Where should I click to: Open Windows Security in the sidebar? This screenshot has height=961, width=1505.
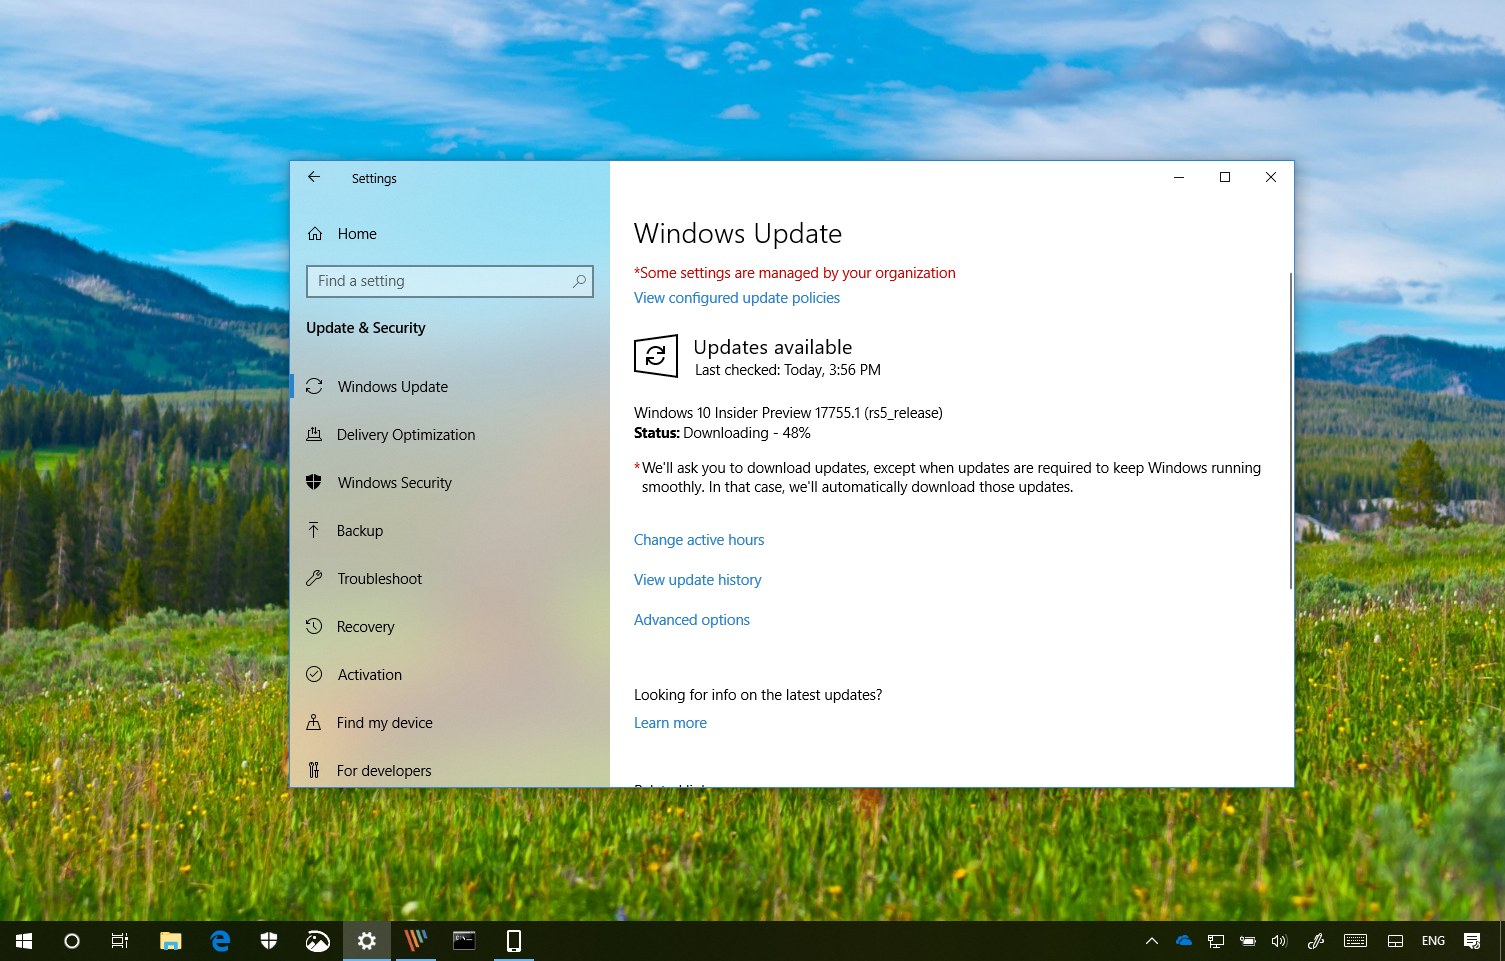[x=315, y=482]
